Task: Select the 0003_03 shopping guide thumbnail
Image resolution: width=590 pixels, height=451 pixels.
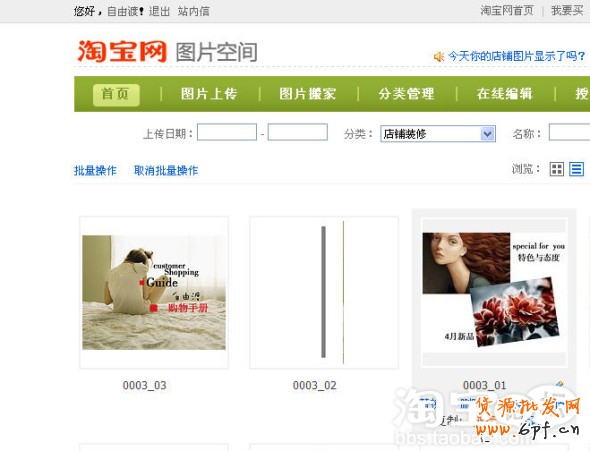Action: pos(154,292)
